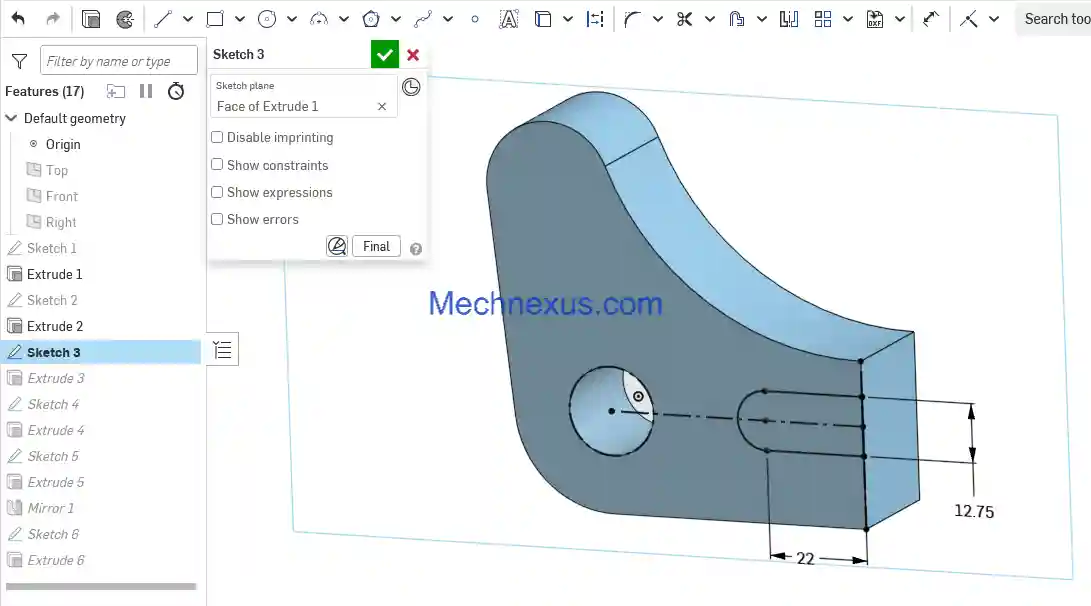The height and width of the screenshot is (606, 1091).
Task: Select the Center point circle tool
Action: (267, 19)
